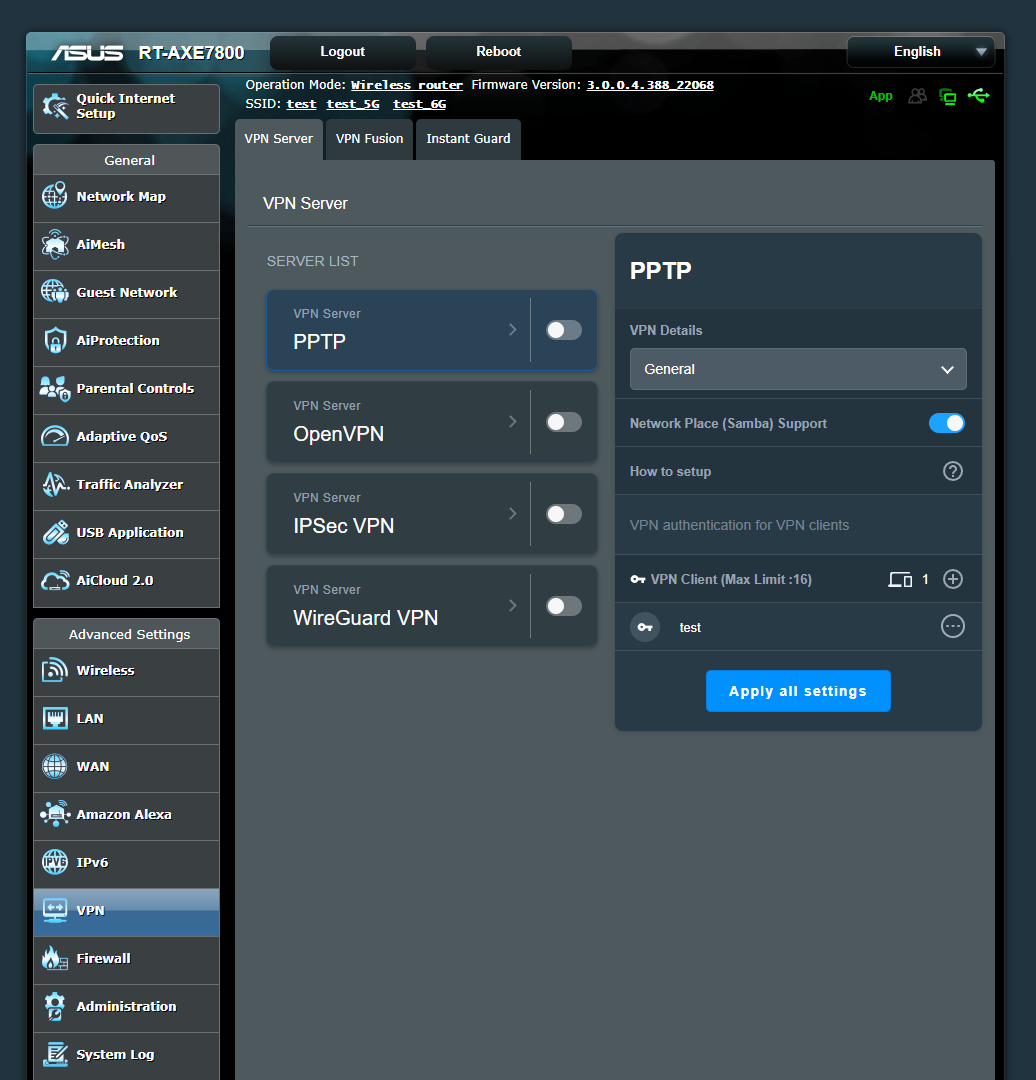1036x1080 pixels.
Task: Expand the PPTP server chevron
Action: pyautogui.click(x=512, y=330)
